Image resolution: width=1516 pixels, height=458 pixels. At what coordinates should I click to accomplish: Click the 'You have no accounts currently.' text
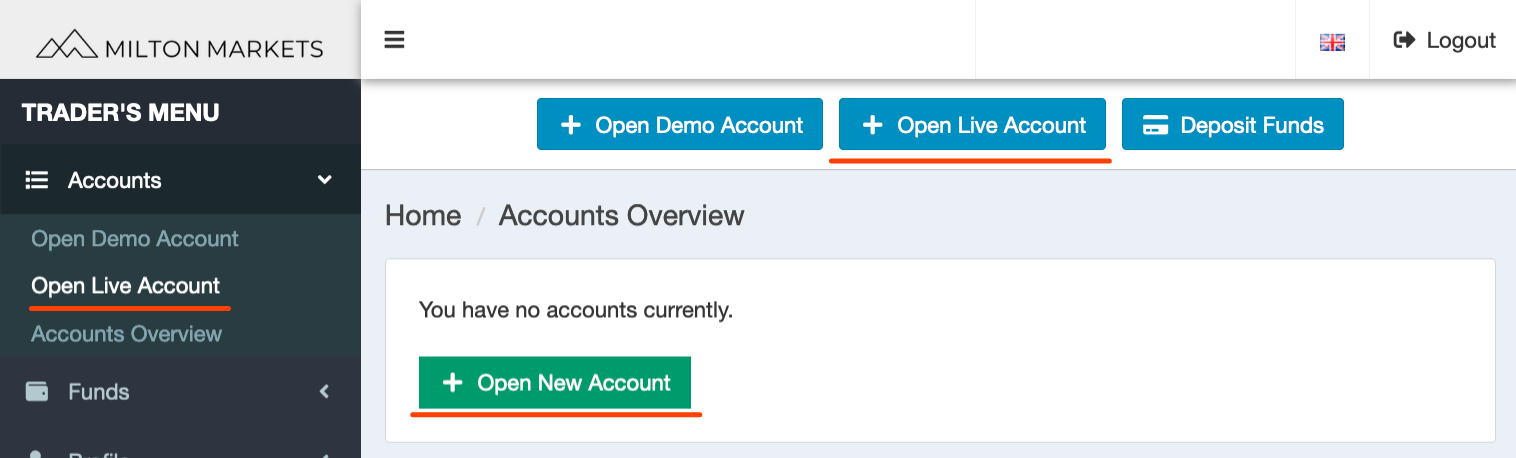click(576, 311)
